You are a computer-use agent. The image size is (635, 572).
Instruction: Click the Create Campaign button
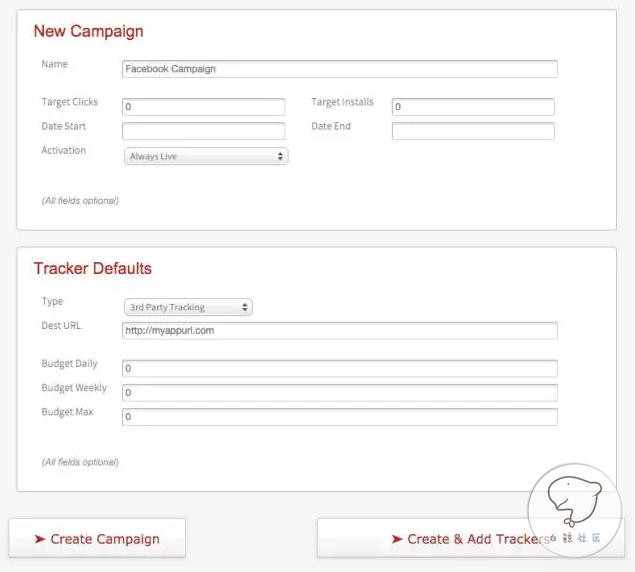(97, 538)
